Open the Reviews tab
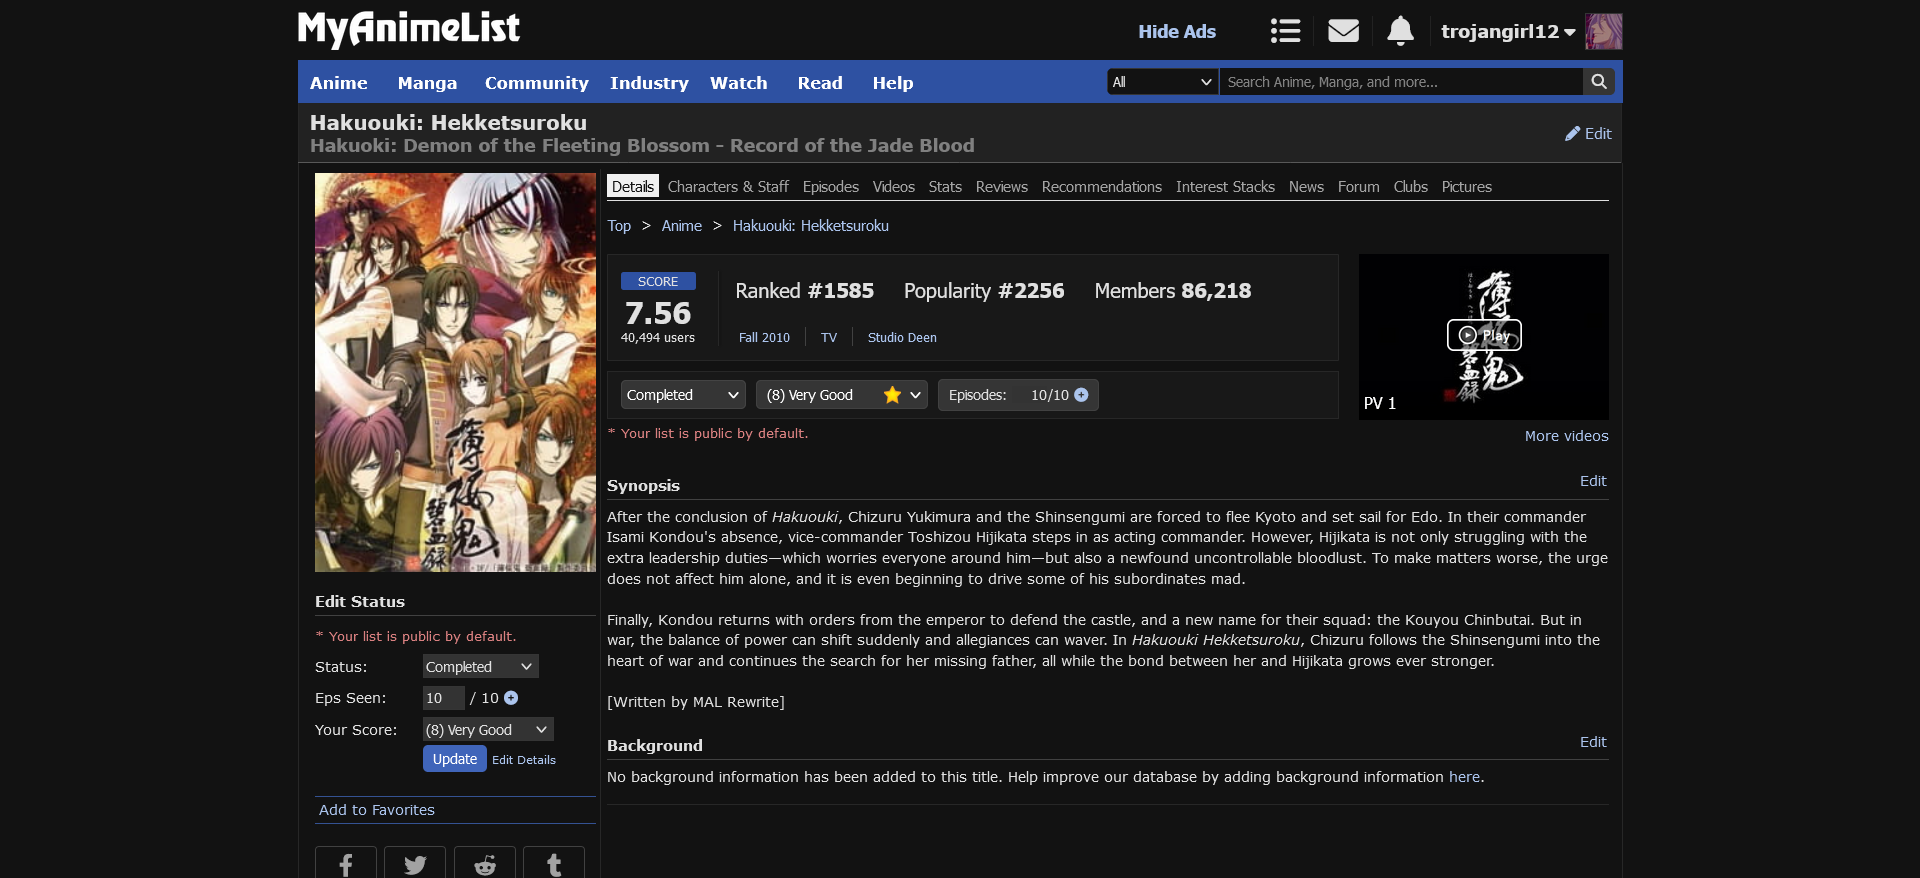Viewport: 1920px width, 878px height. coord(1001,187)
